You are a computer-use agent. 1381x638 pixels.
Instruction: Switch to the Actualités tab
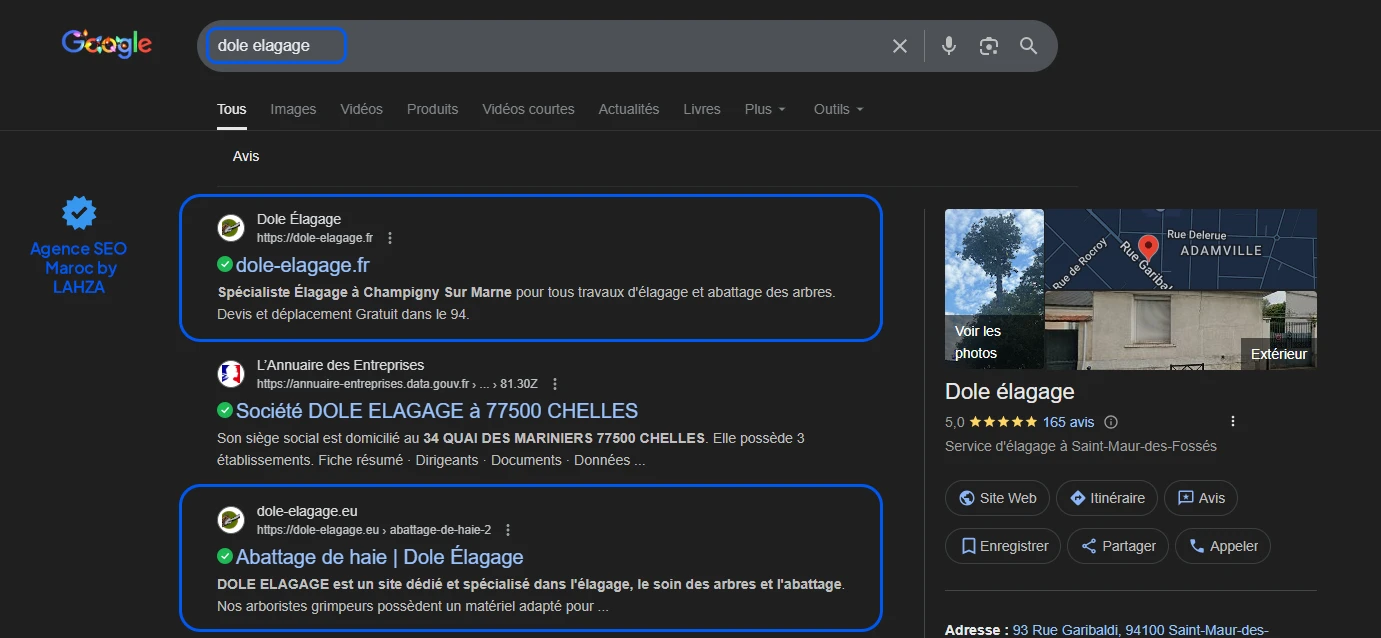[629, 109]
